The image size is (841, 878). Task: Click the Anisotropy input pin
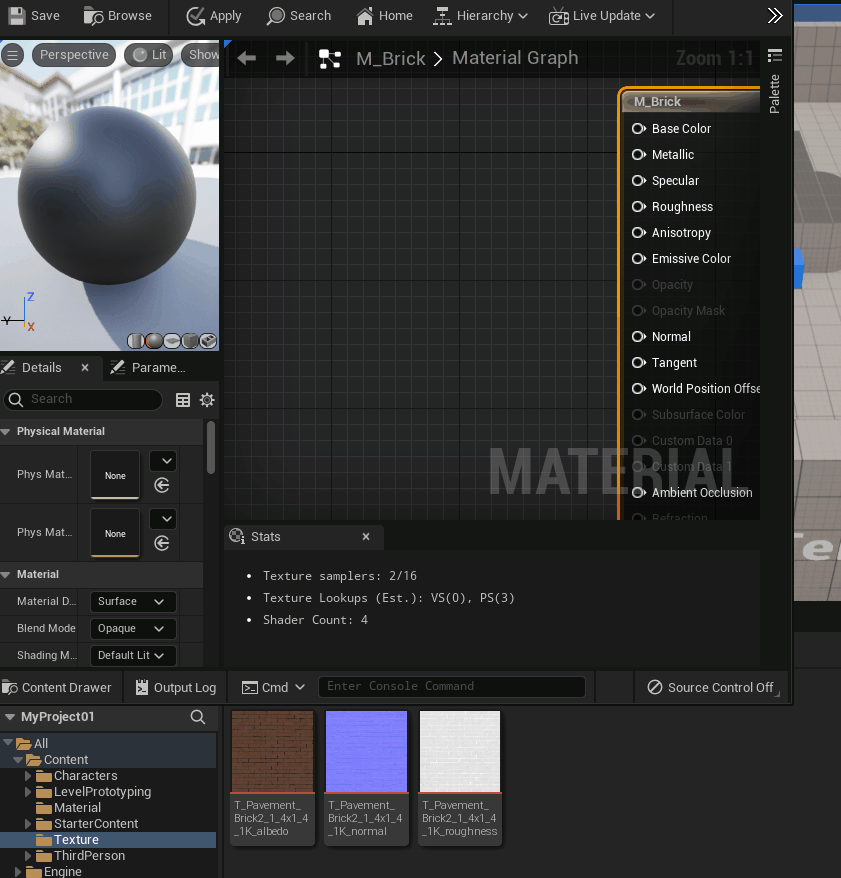[x=639, y=232]
